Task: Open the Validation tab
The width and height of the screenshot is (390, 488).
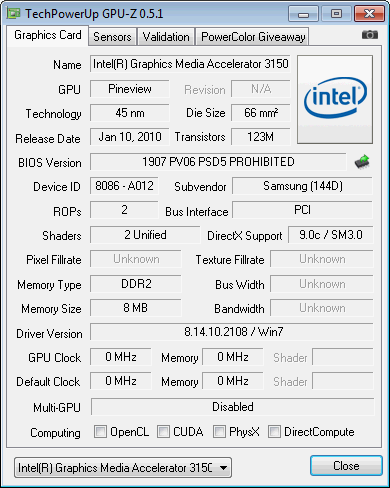Action: 166,37
